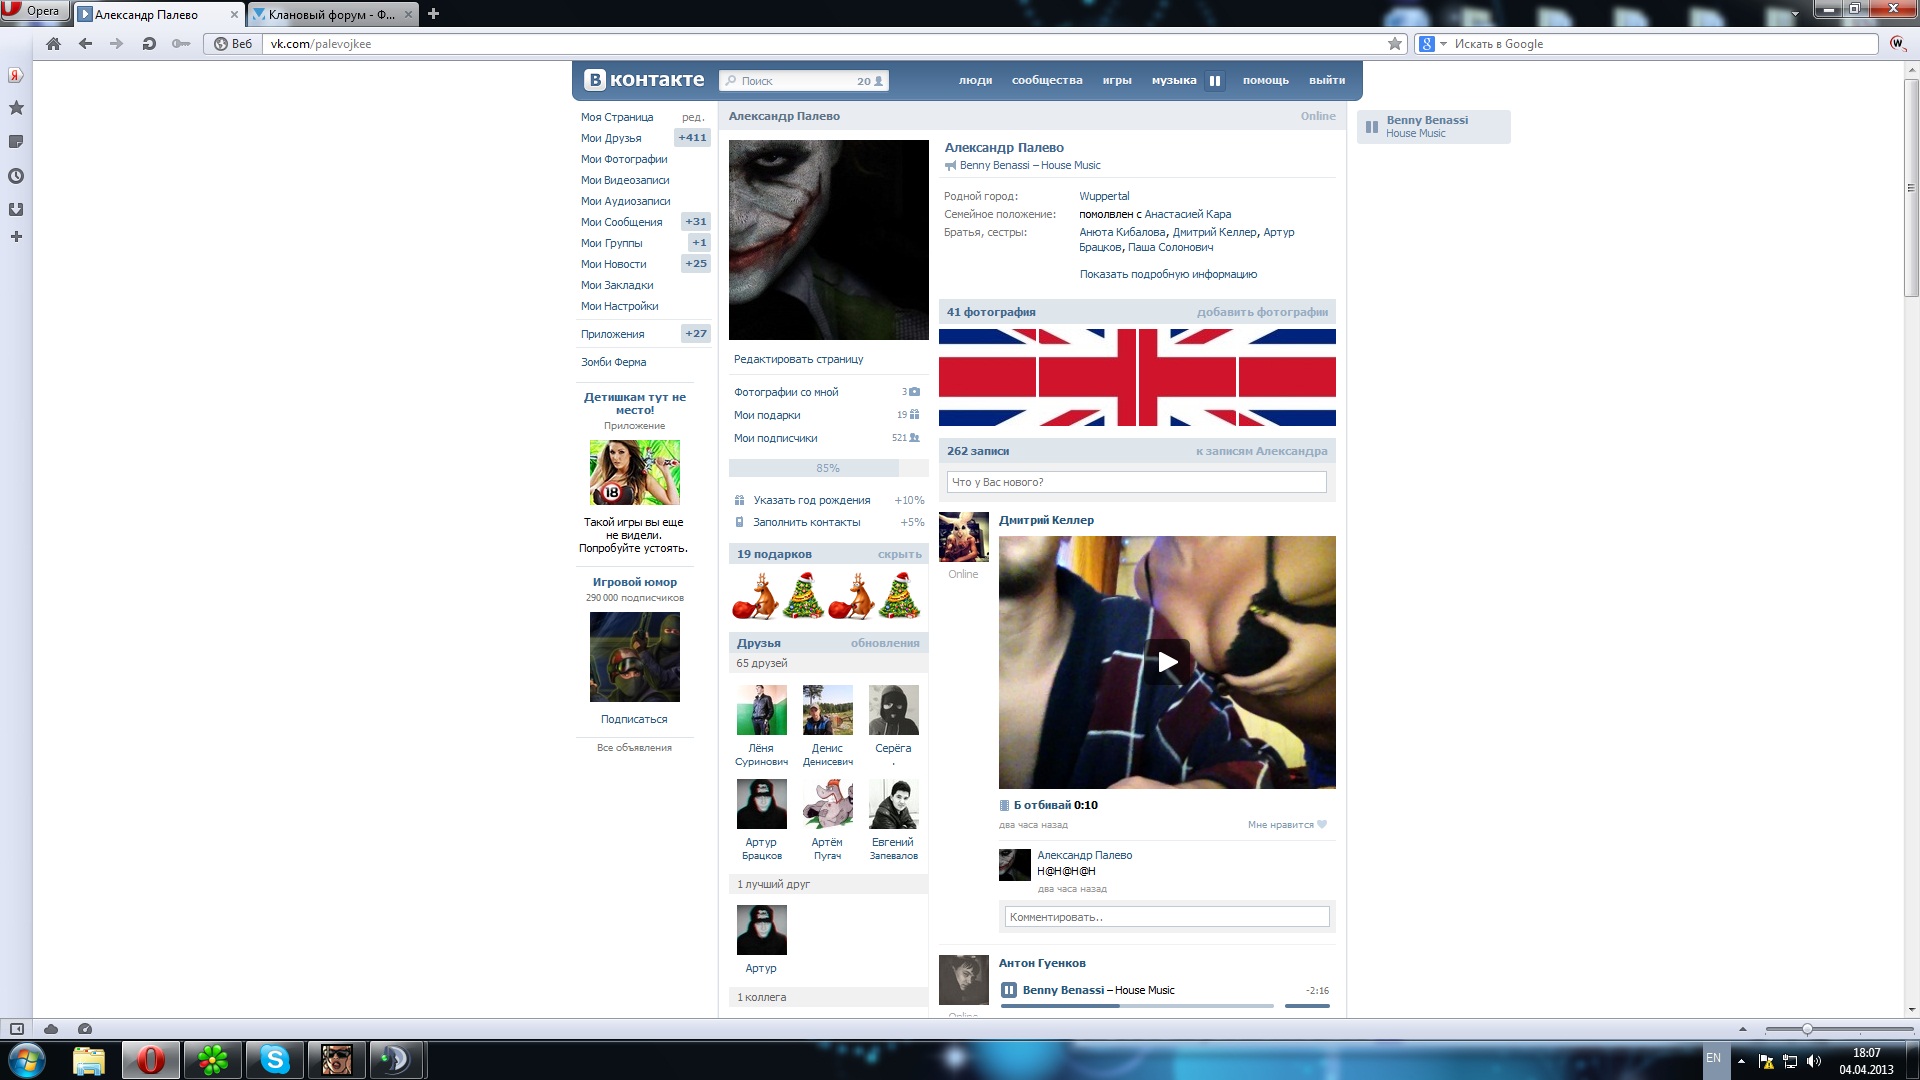Pause music in VK header
This screenshot has height=1080, width=1920.
pyautogui.click(x=1215, y=81)
